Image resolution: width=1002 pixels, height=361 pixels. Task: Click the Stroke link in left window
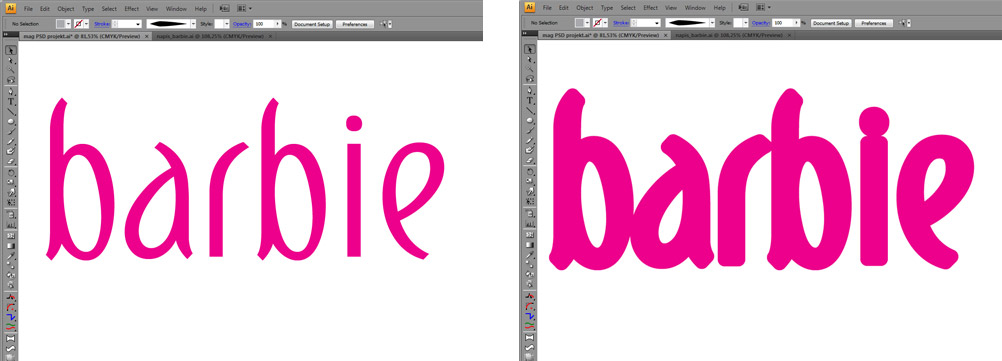(102, 24)
